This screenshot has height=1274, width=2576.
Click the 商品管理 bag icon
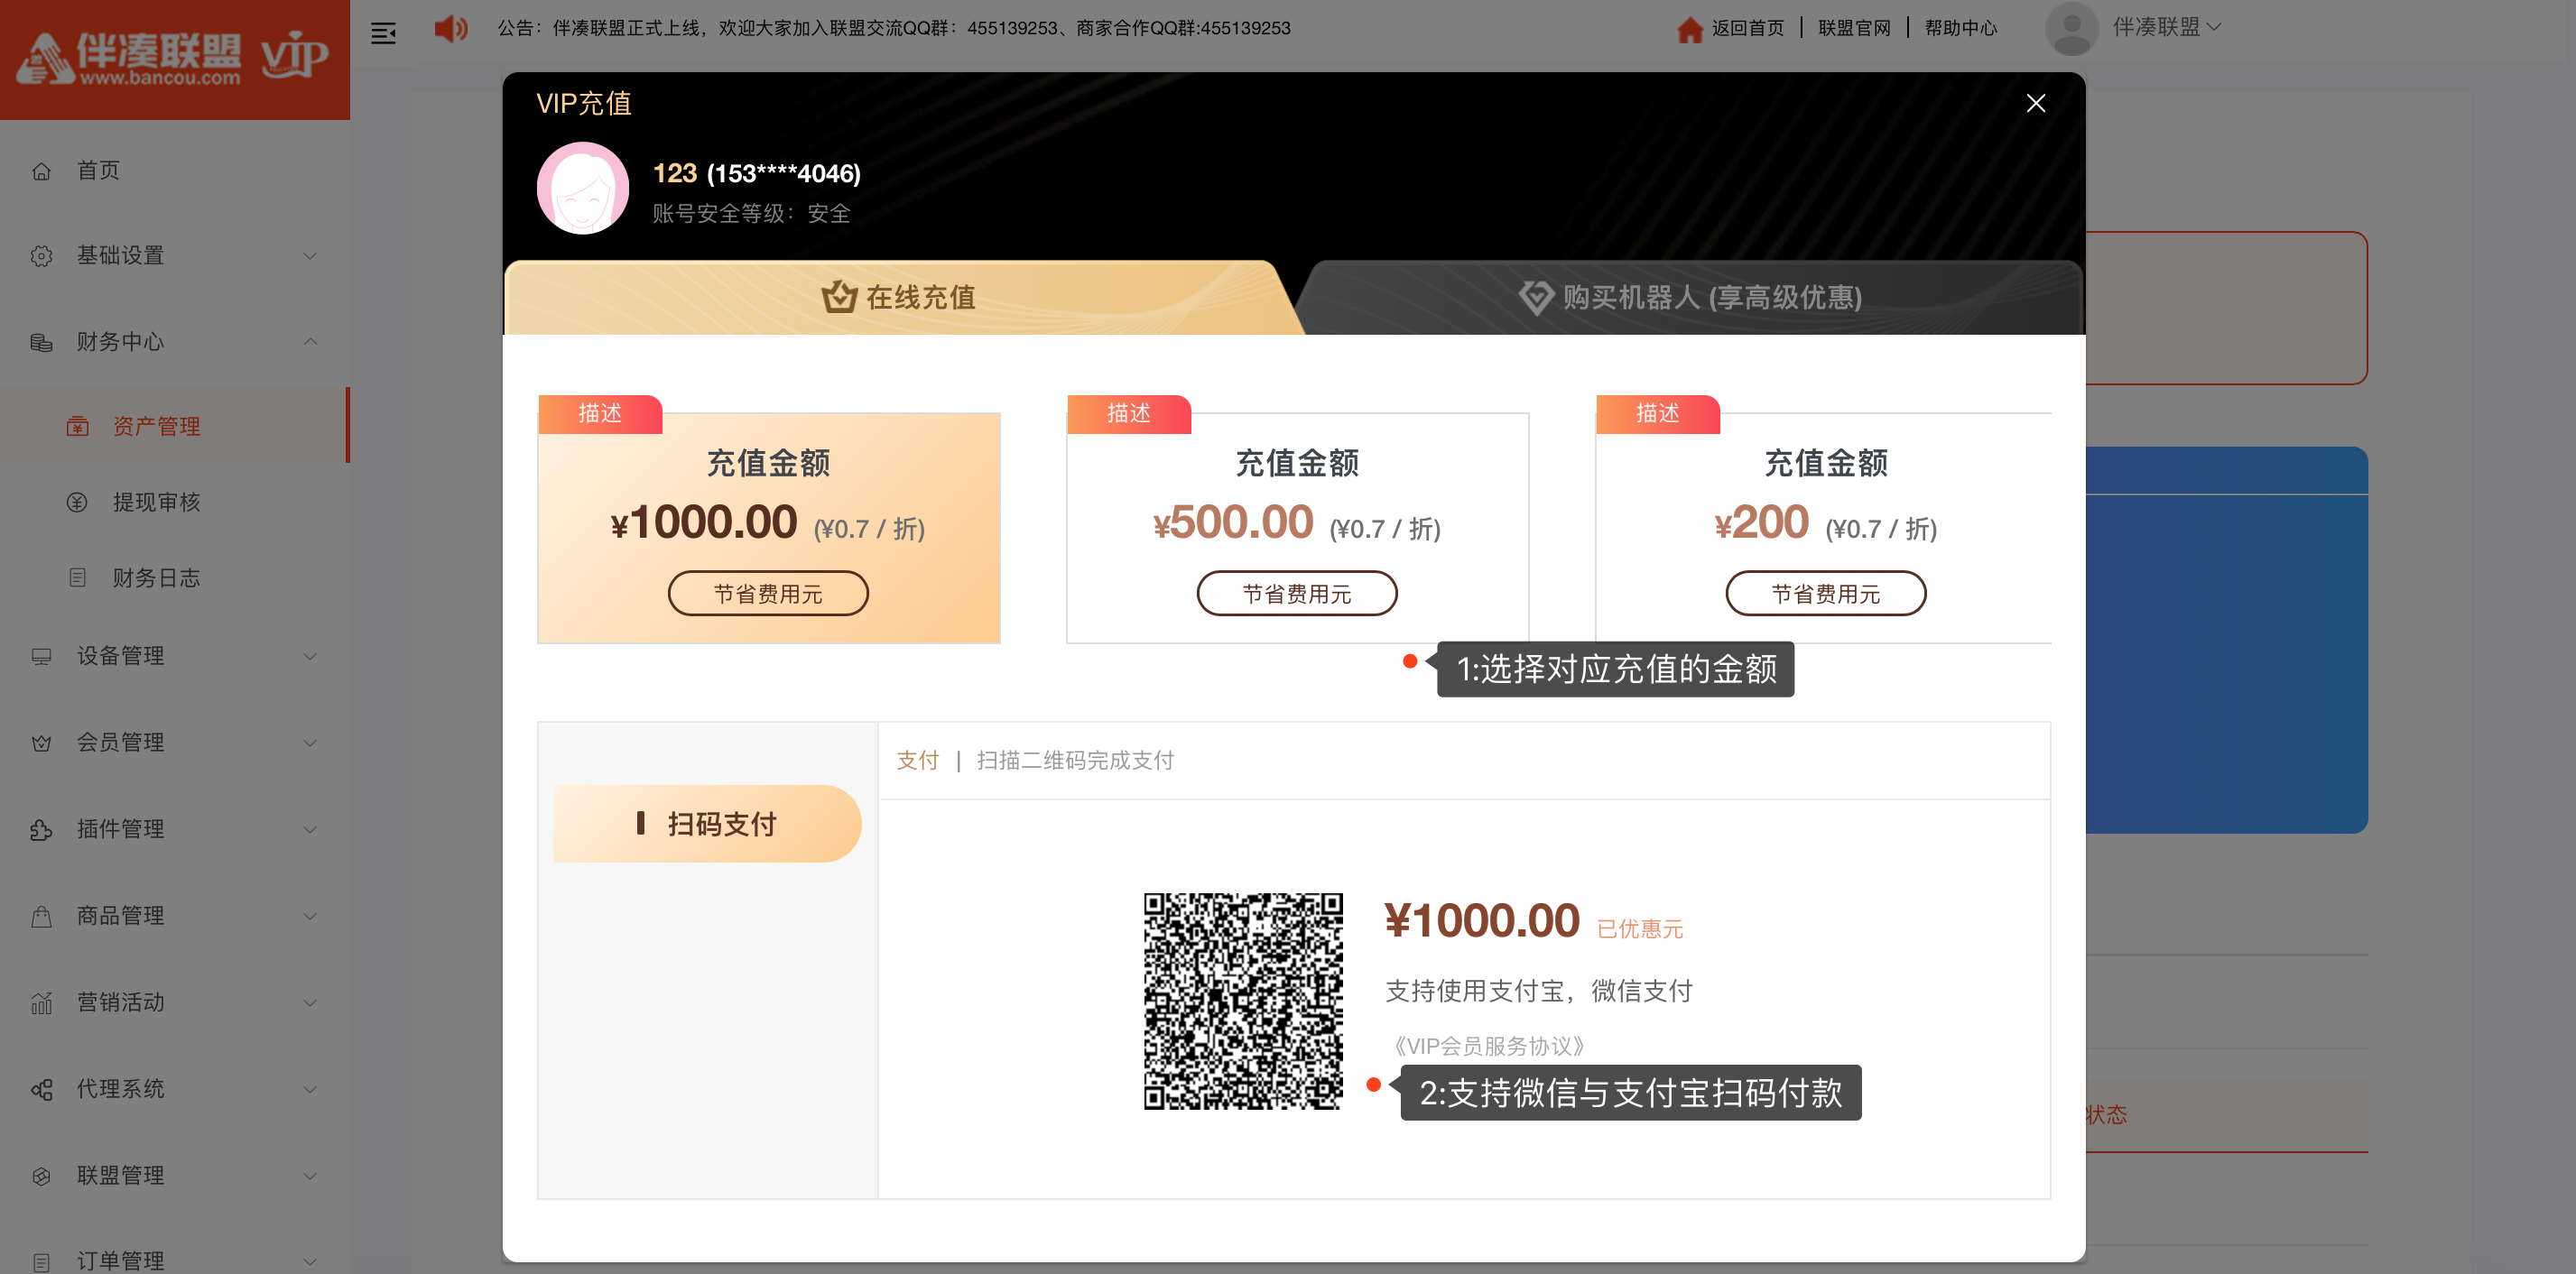(41, 916)
